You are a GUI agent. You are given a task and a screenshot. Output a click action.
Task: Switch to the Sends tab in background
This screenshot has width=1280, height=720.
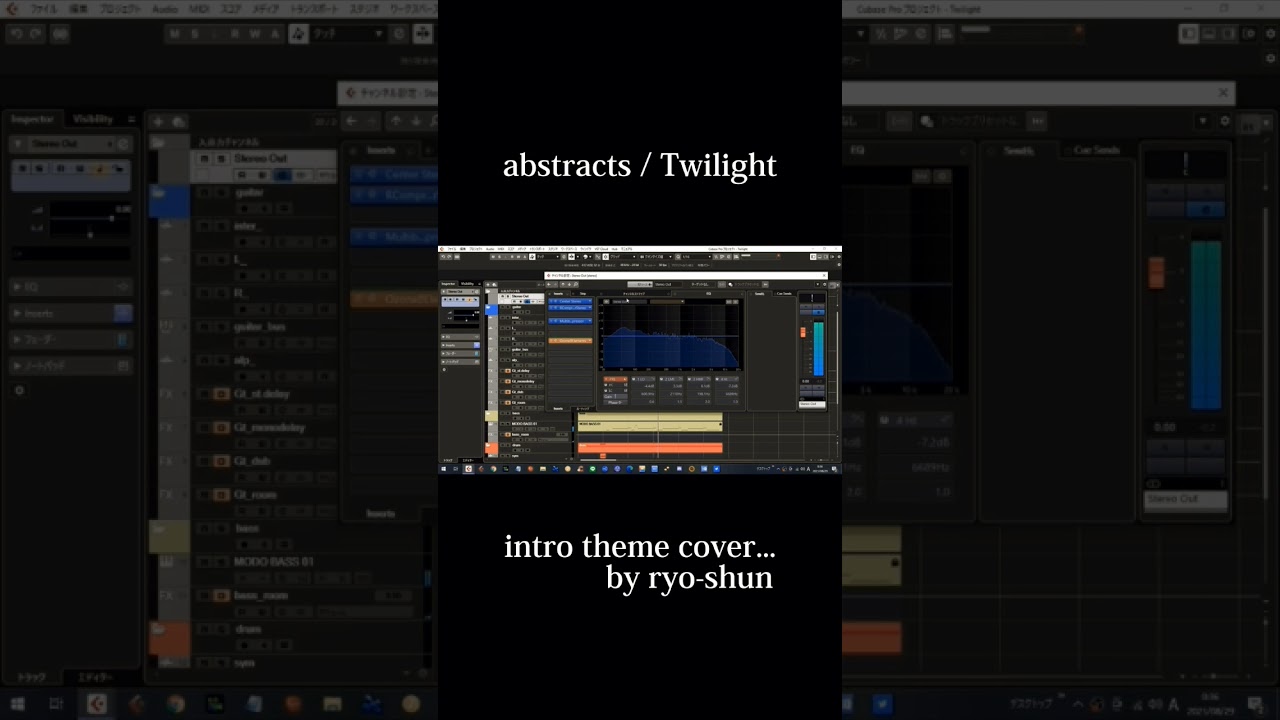tap(1018, 150)
